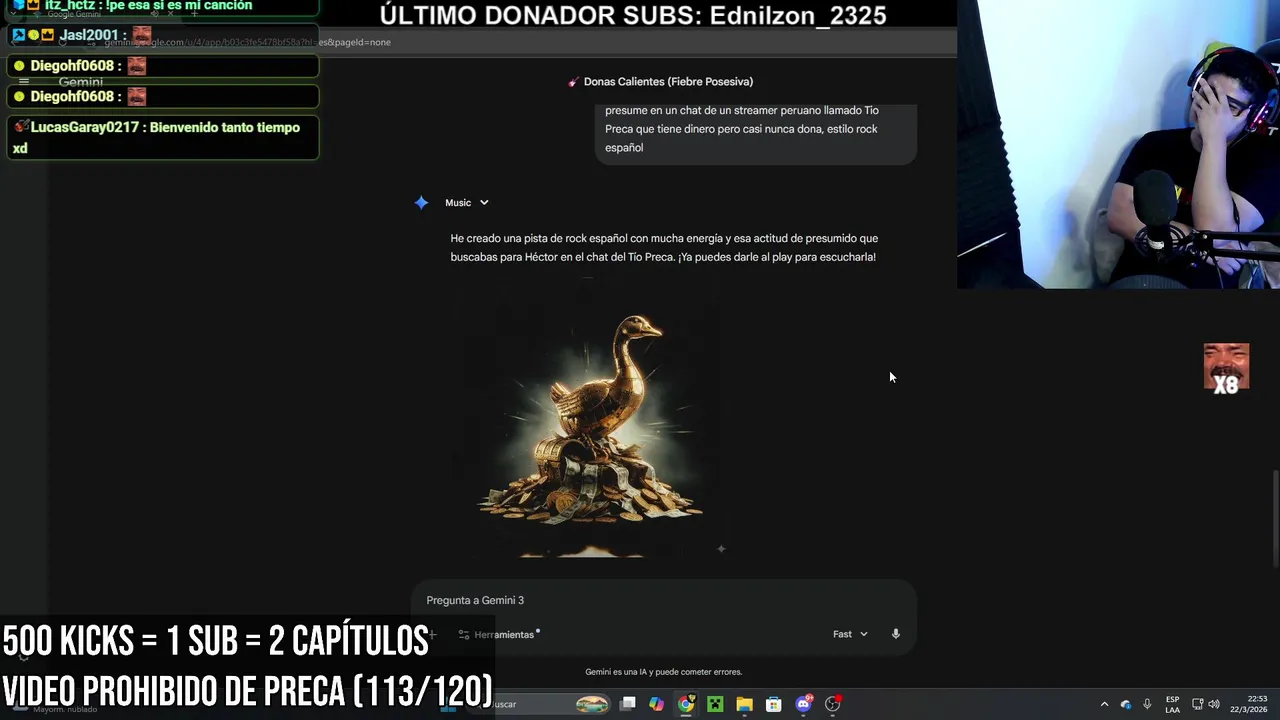The image size is (1280, 720).
Task: Click the ÚLTIMO DONADOR SUBS Ednilzon_2325 banner
Action: pos(633,15)
